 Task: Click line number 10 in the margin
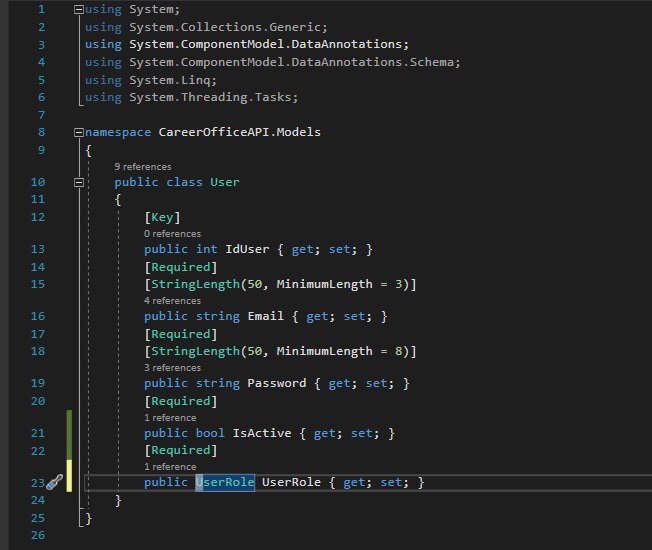38,182
